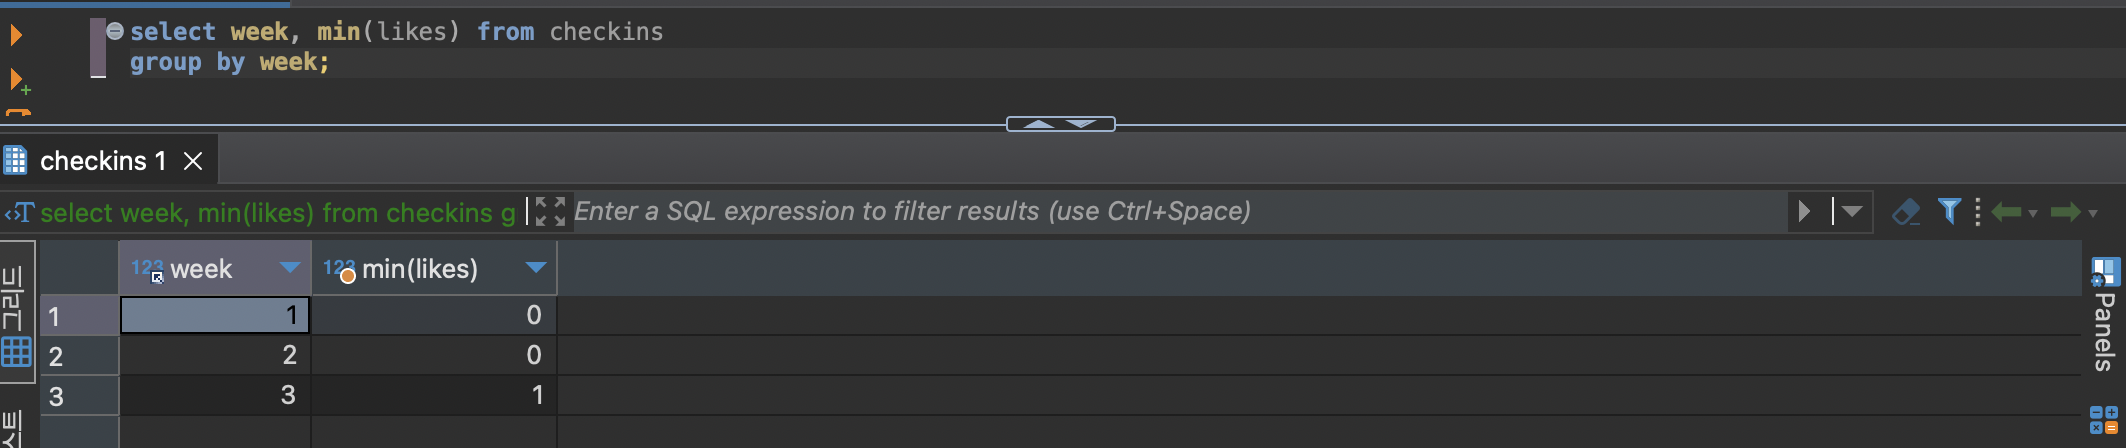This screenshot has height=448, width=2126.
Task: Run the SQL statement with orange arrow
Action: coord(16,36)
